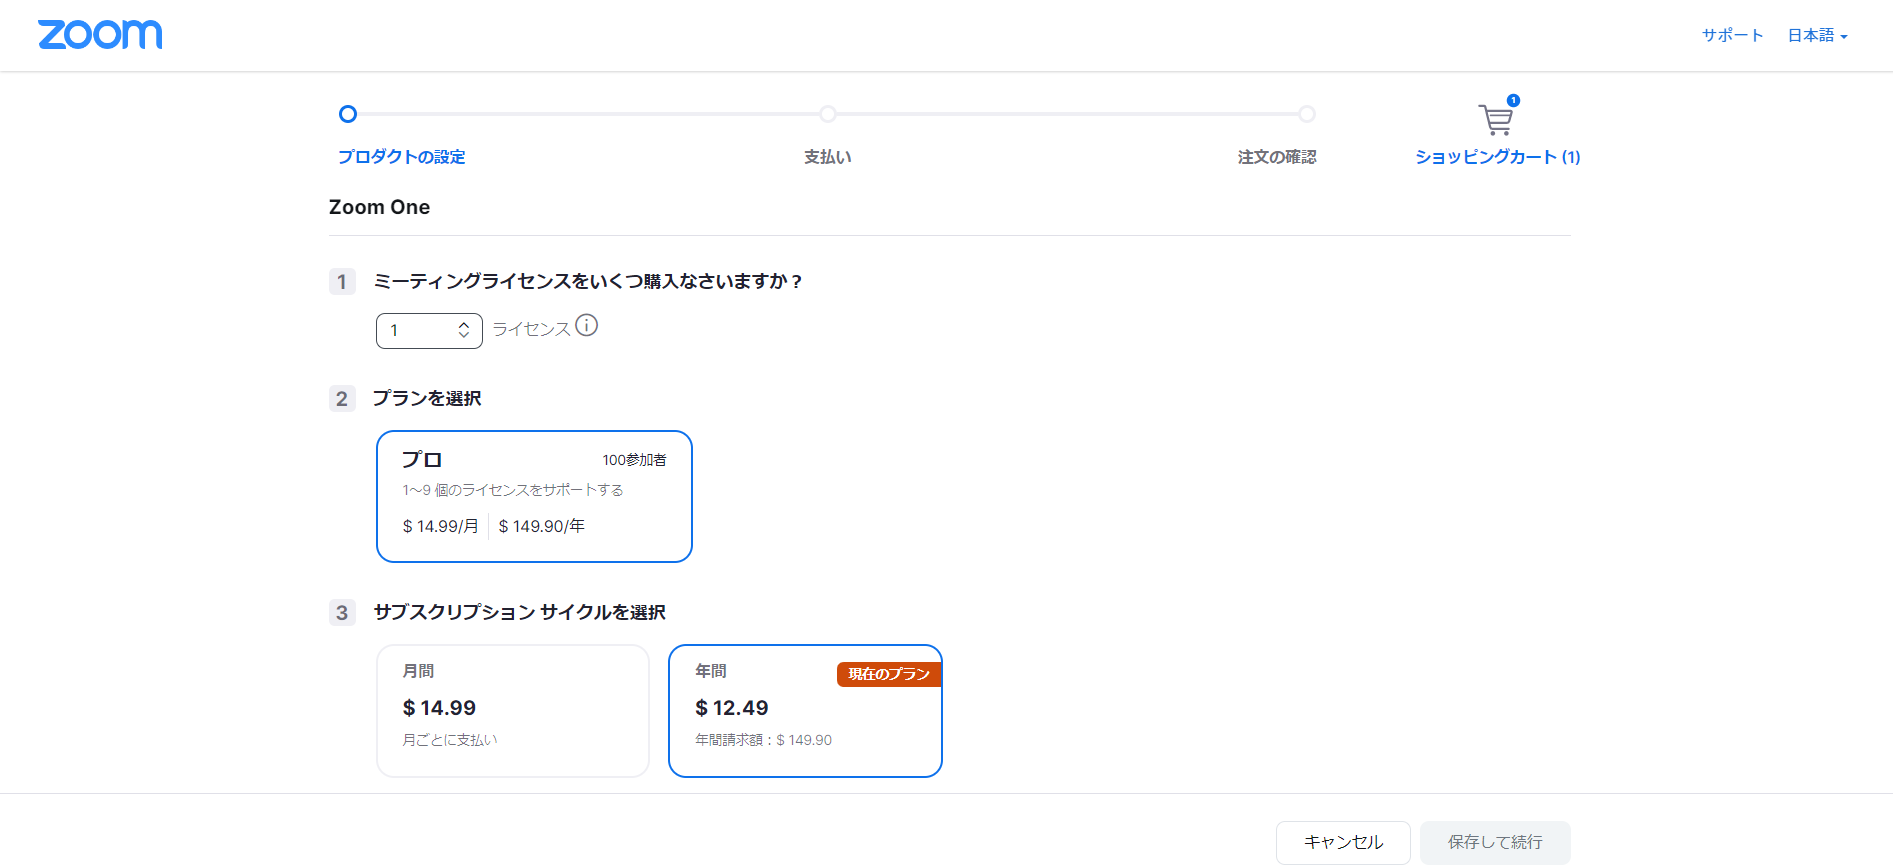
Task: Adjust license count with stepper arrows
Action: click(x=464, y=330)
